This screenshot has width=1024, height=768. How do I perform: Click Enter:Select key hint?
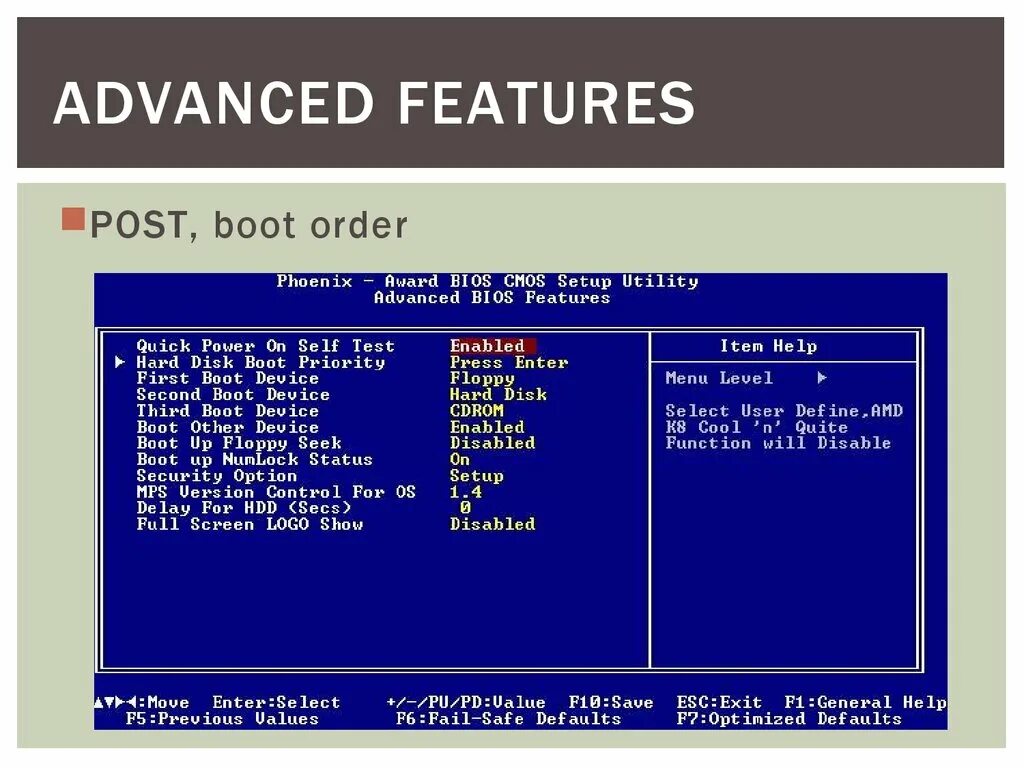pyautogui.click(x=276, y=703)
